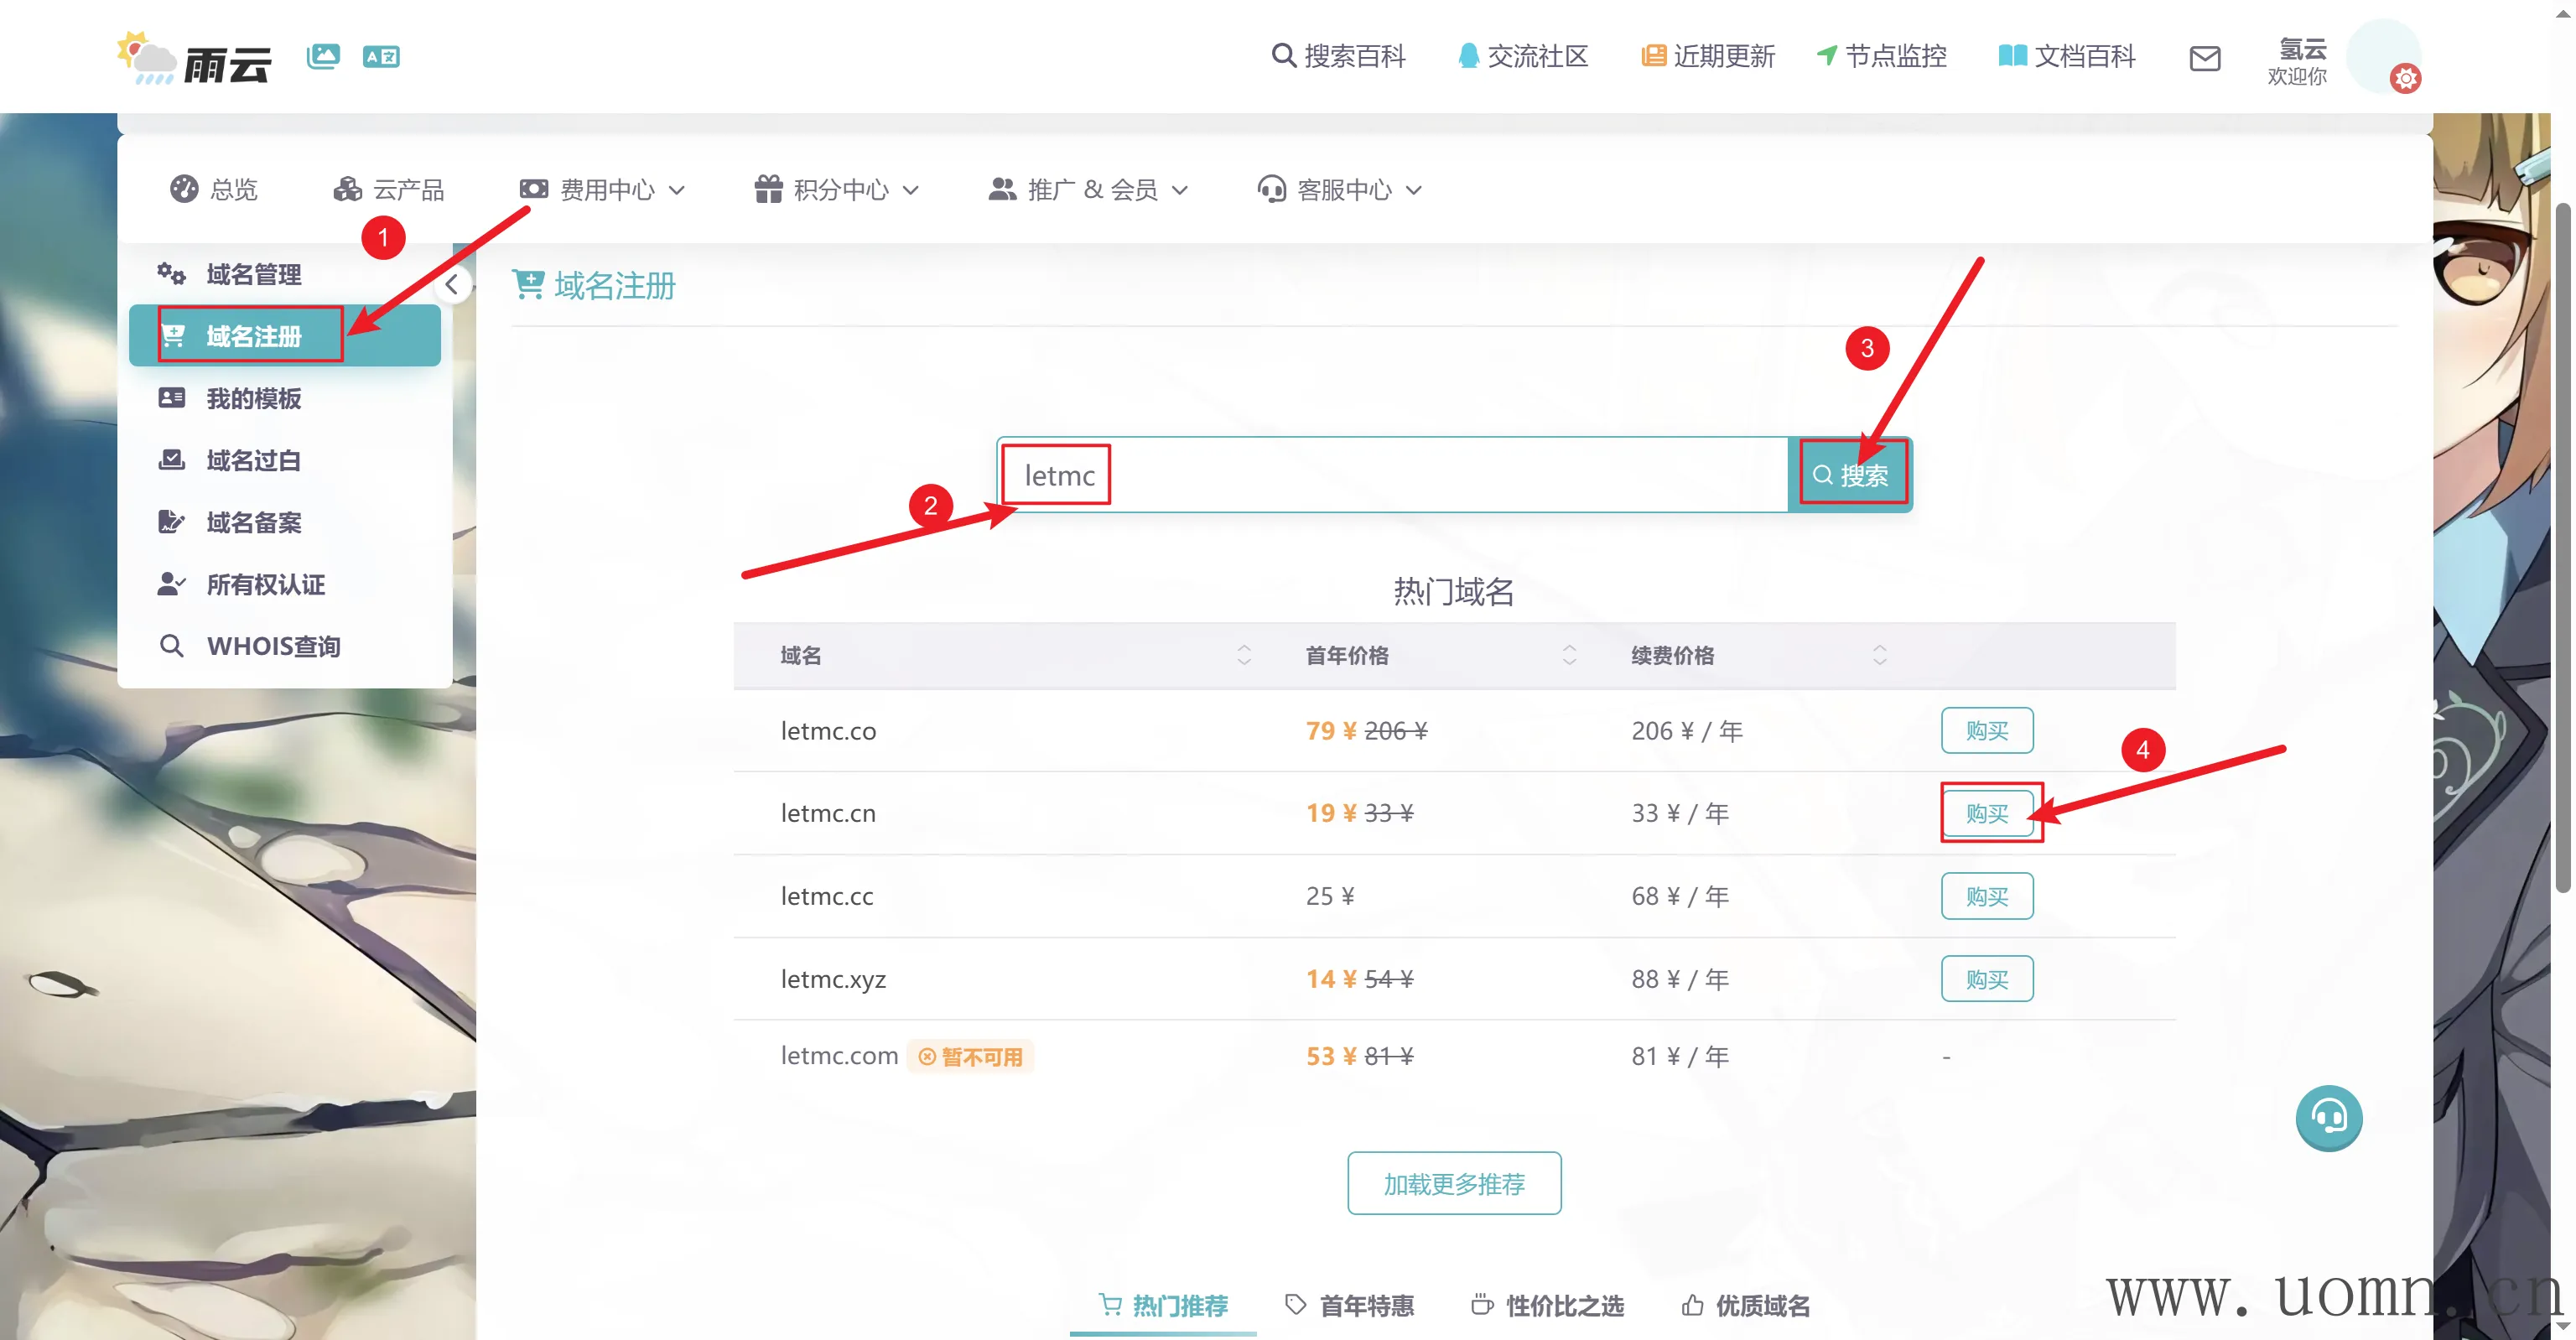Toggle sort on 首年价格 column
Image resolution: width=2576 pixels, height=1340 pixels.
coord(1569,655)
